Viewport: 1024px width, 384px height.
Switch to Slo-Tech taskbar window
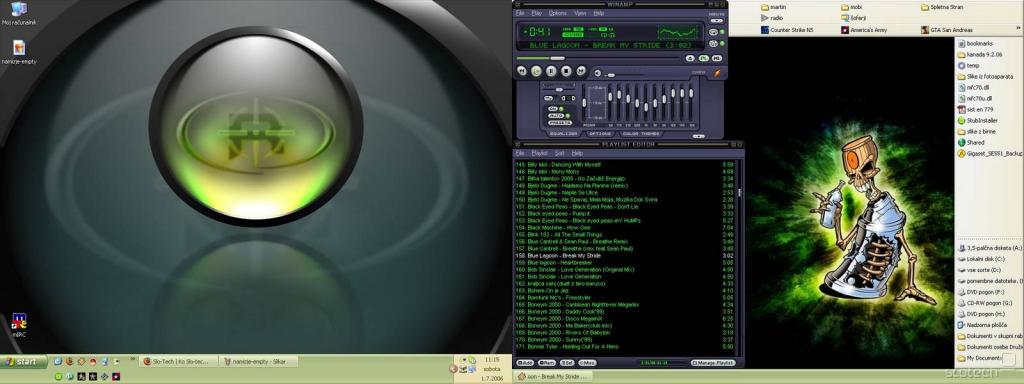[177, 361]
